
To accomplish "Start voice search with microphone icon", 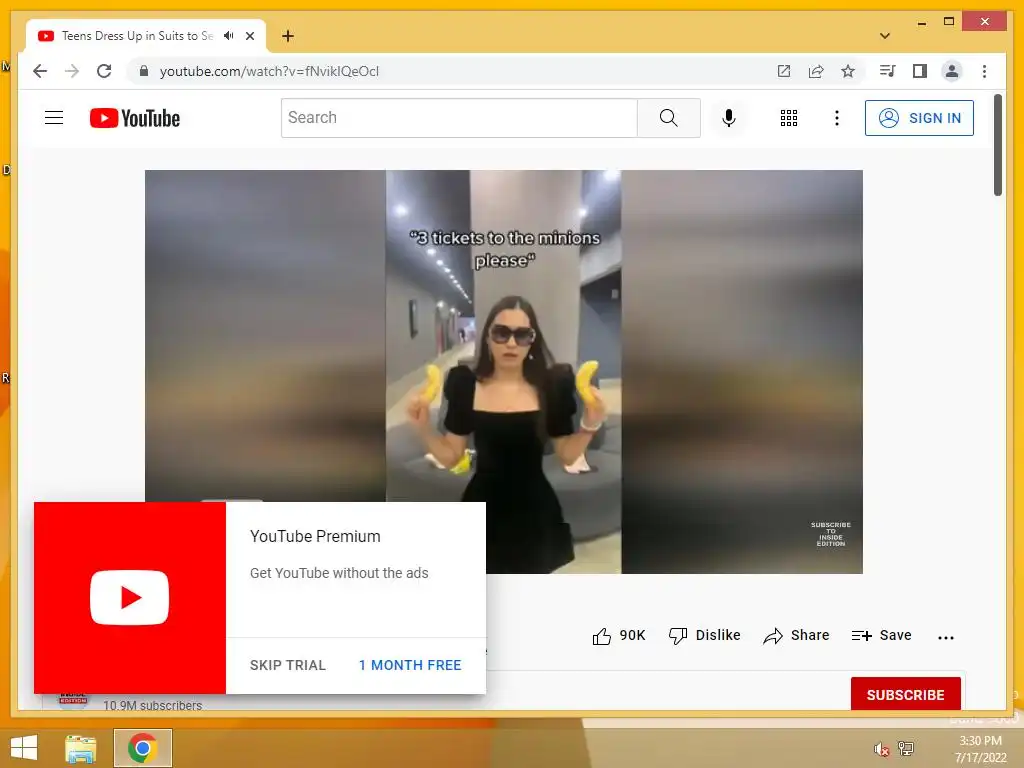I will click(x=729, y=118).
